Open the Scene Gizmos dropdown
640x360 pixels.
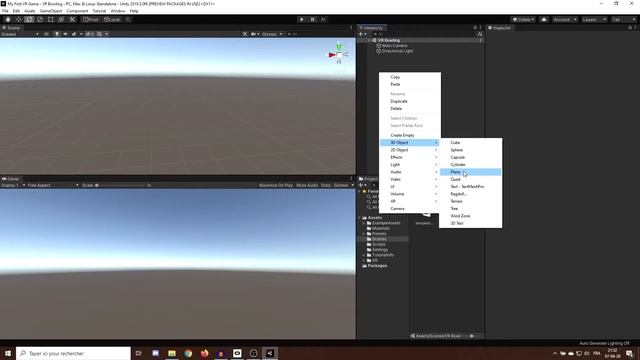tap(272, 34)
